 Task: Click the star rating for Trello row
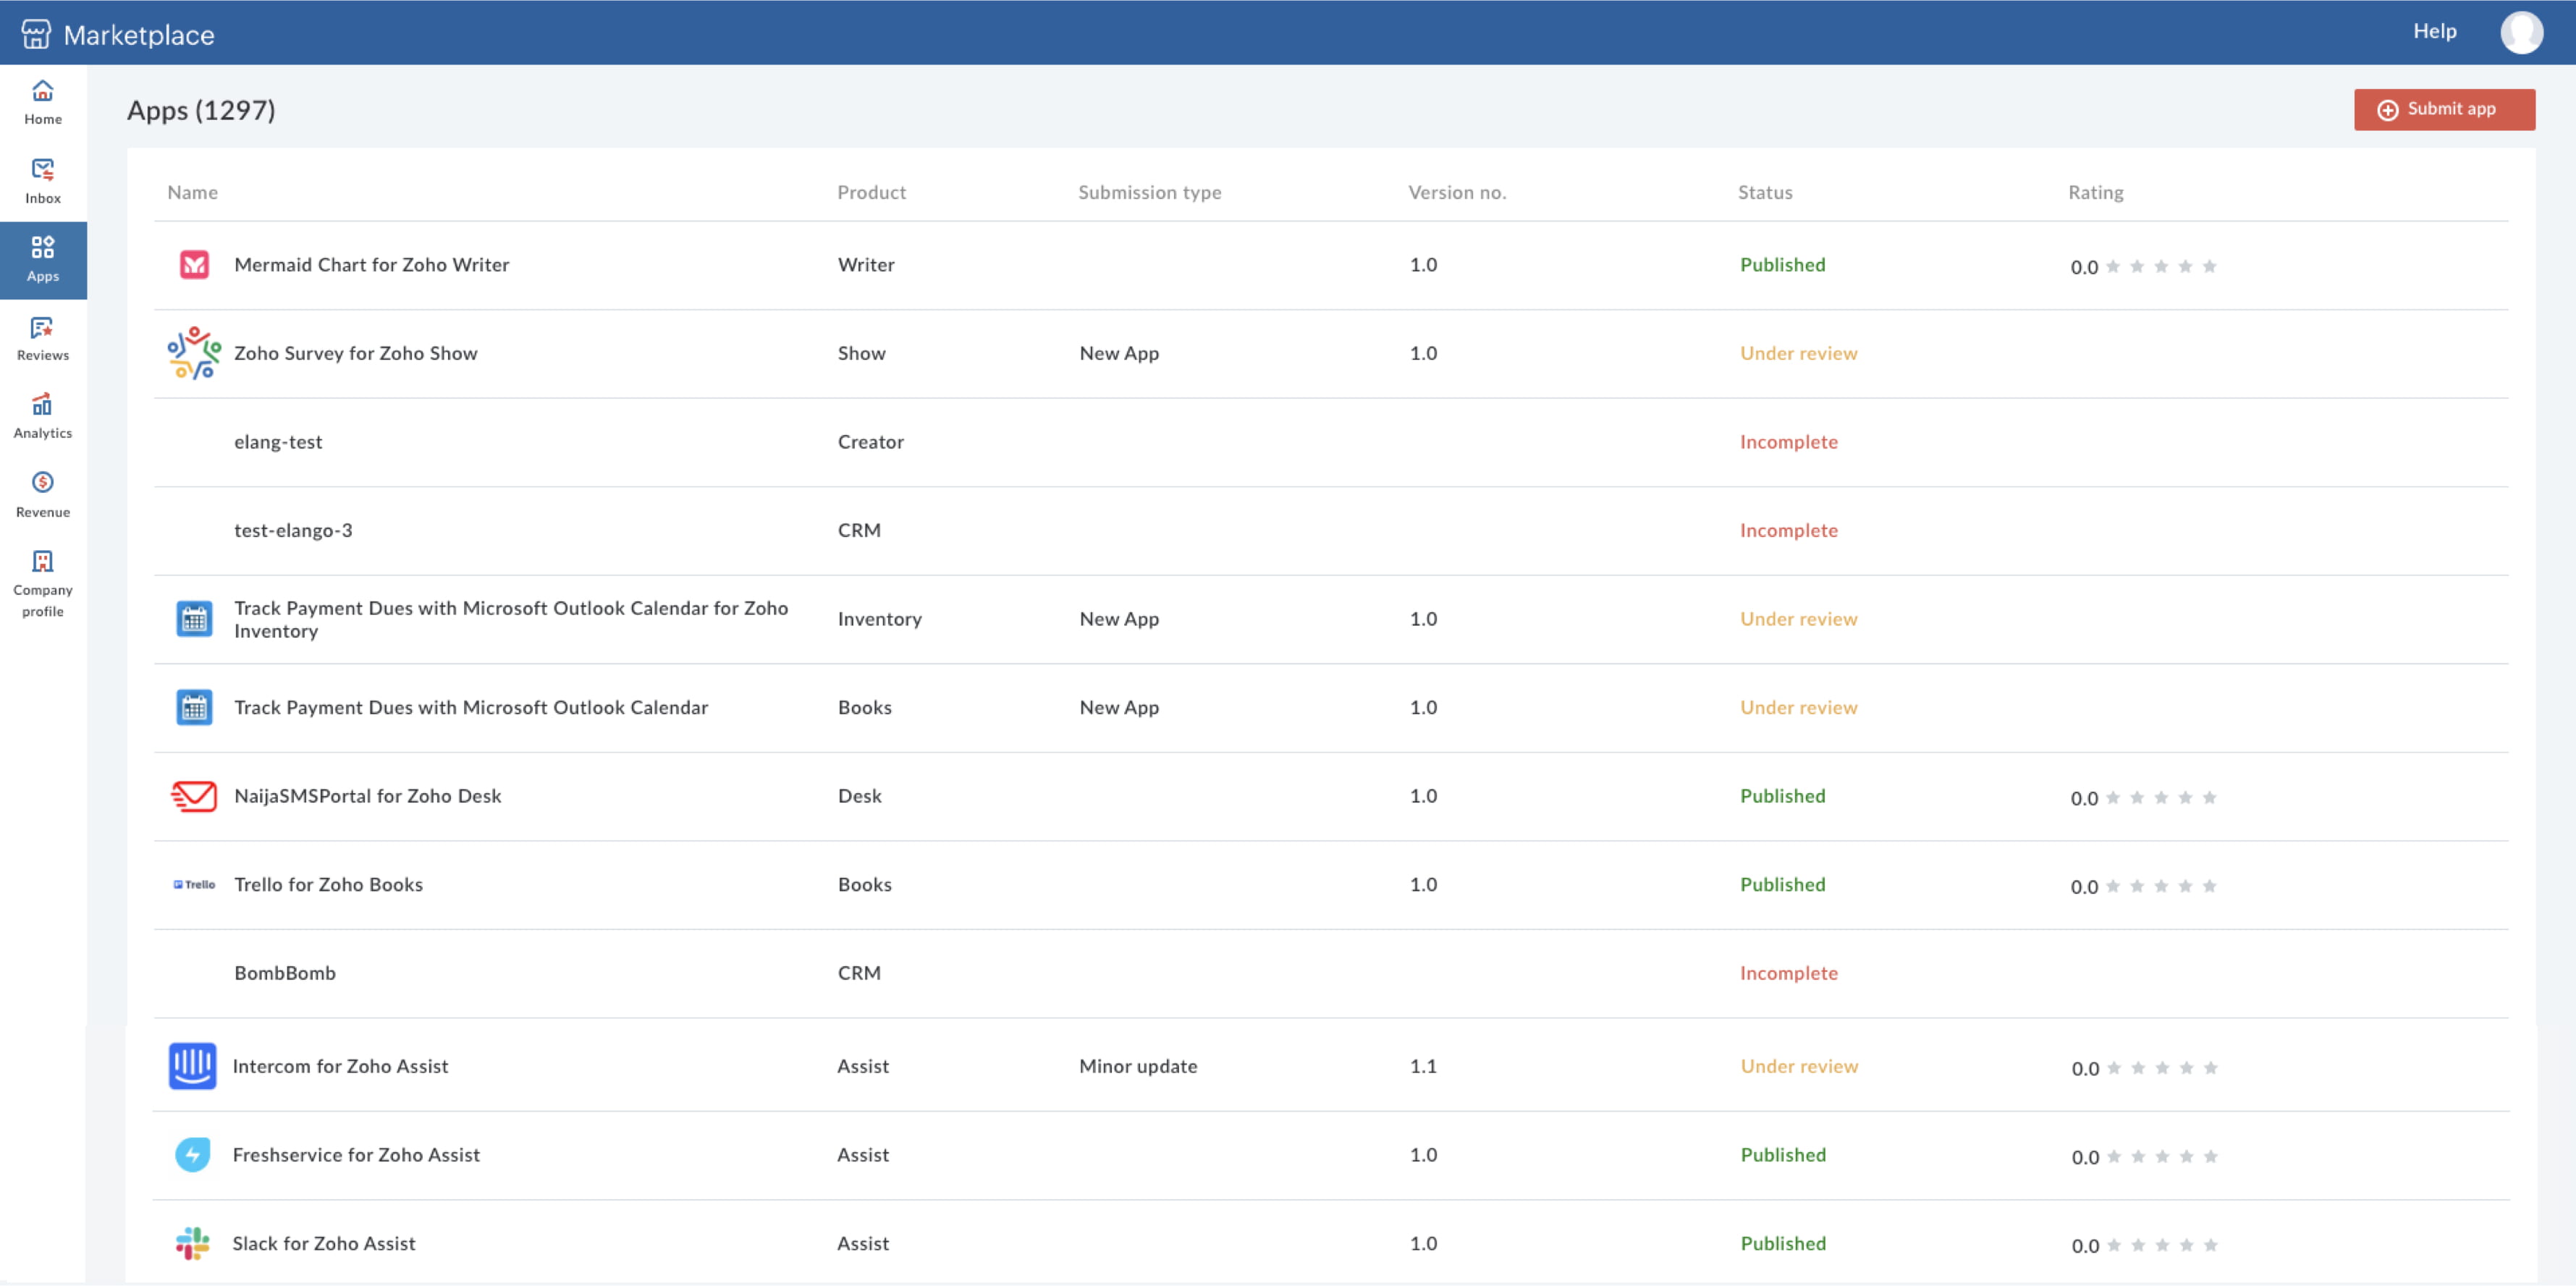pos(2161,886)
